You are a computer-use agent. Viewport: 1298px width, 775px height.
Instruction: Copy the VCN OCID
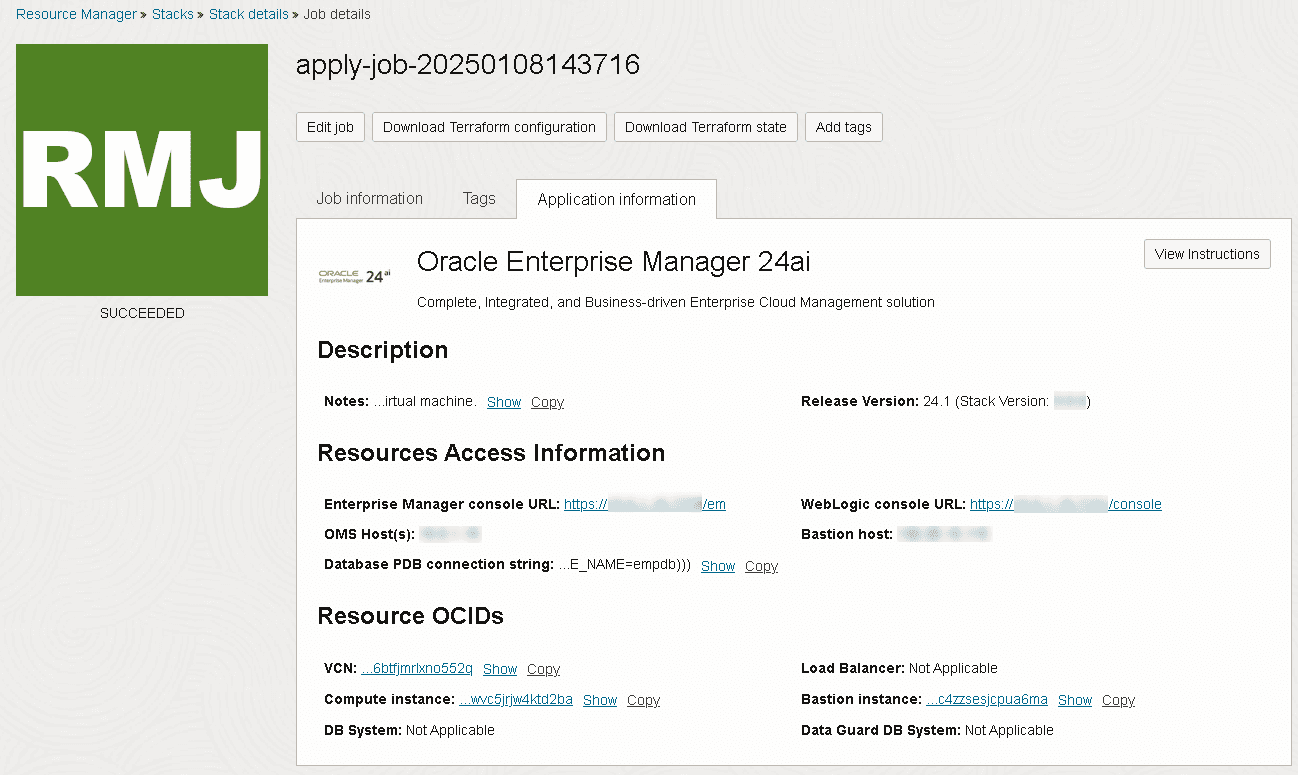tap(543, 669)
